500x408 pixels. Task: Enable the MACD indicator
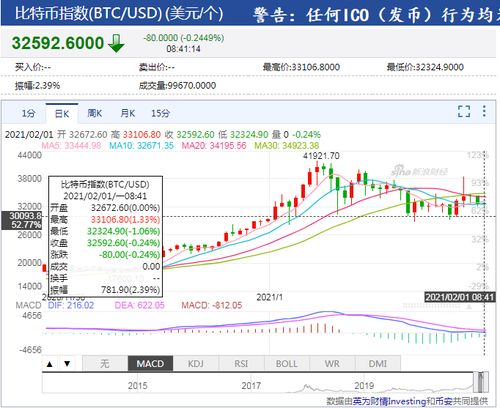coord(150,363)
